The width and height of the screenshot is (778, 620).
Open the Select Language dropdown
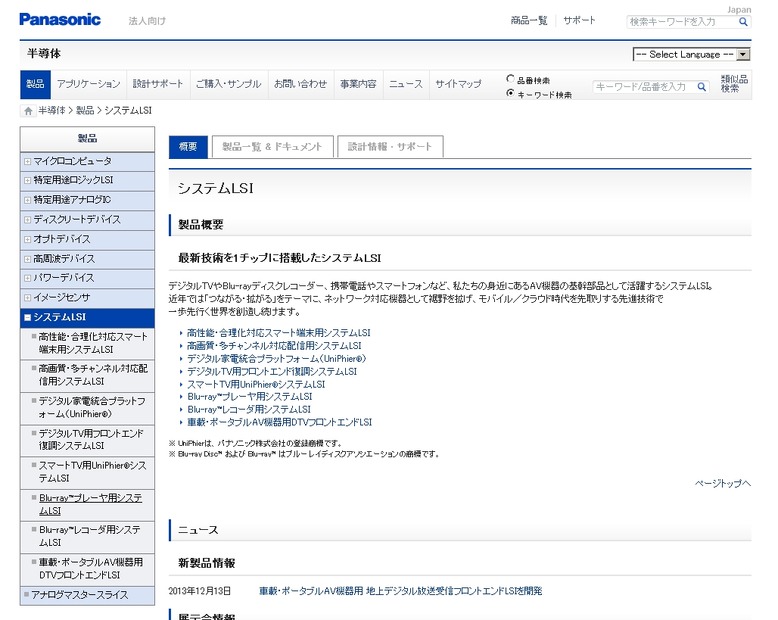tap(691, 55)
